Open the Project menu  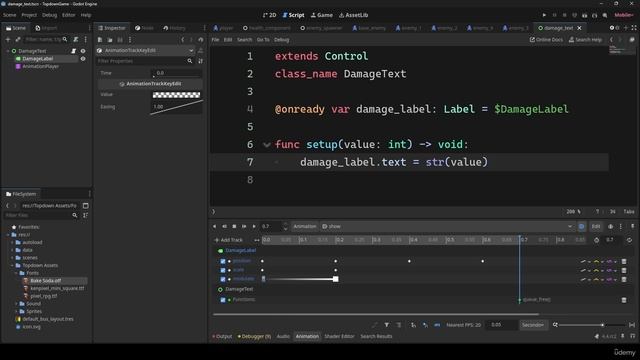point(29,15)
